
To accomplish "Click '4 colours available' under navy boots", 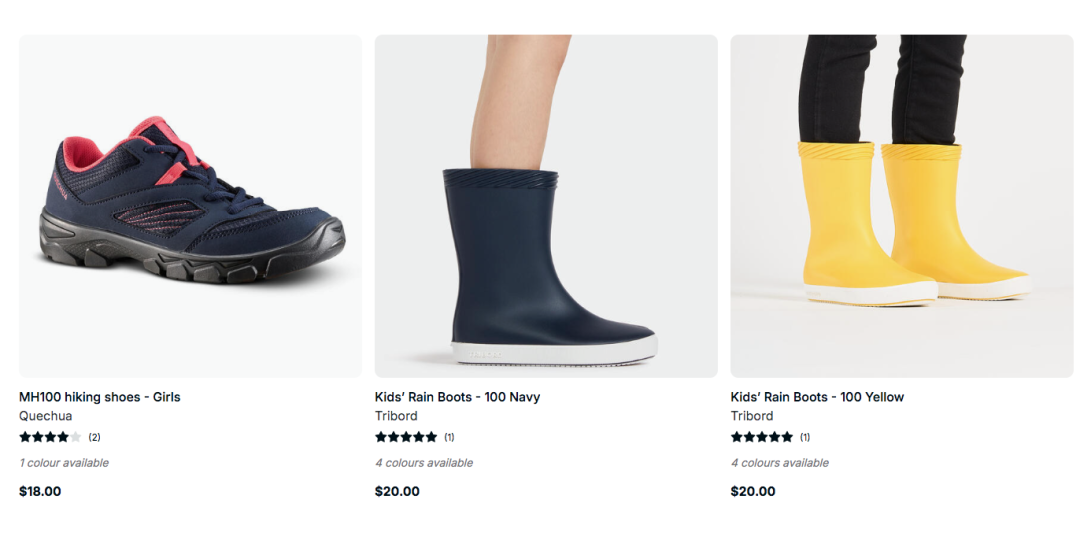I will click(x=424, y=463).
